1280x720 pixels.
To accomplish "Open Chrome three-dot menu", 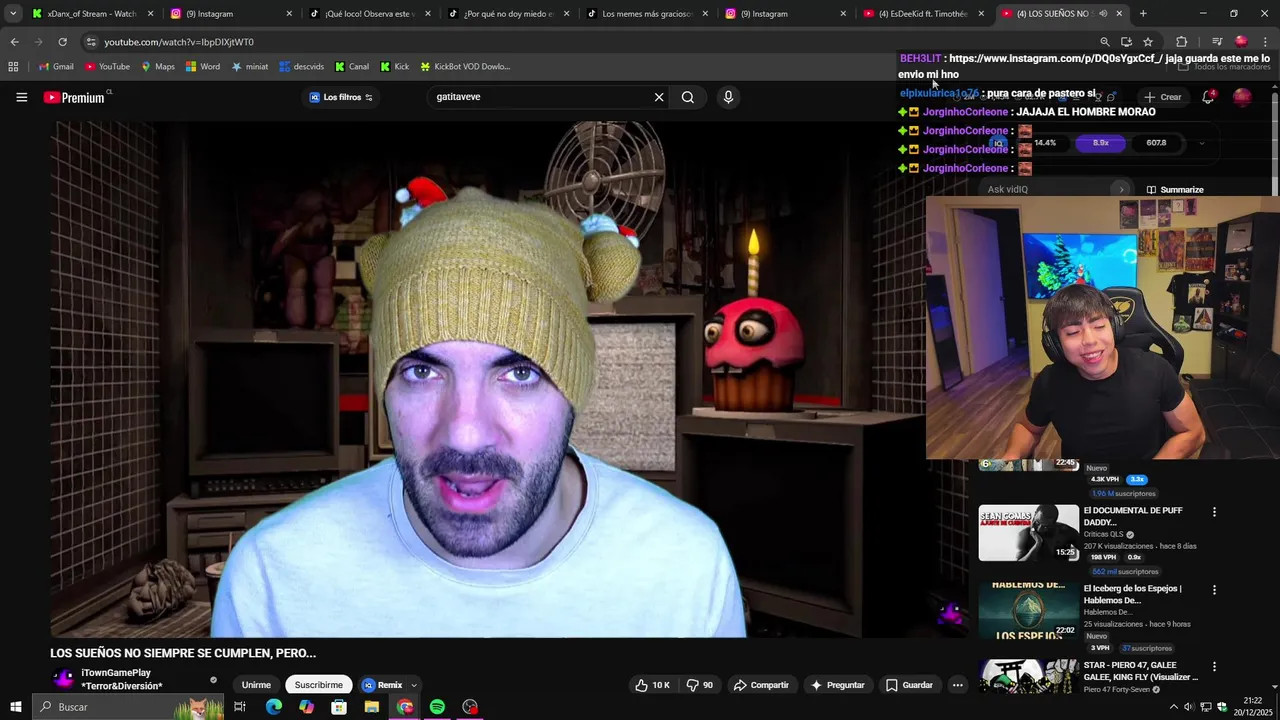I will coord(1266,42).
